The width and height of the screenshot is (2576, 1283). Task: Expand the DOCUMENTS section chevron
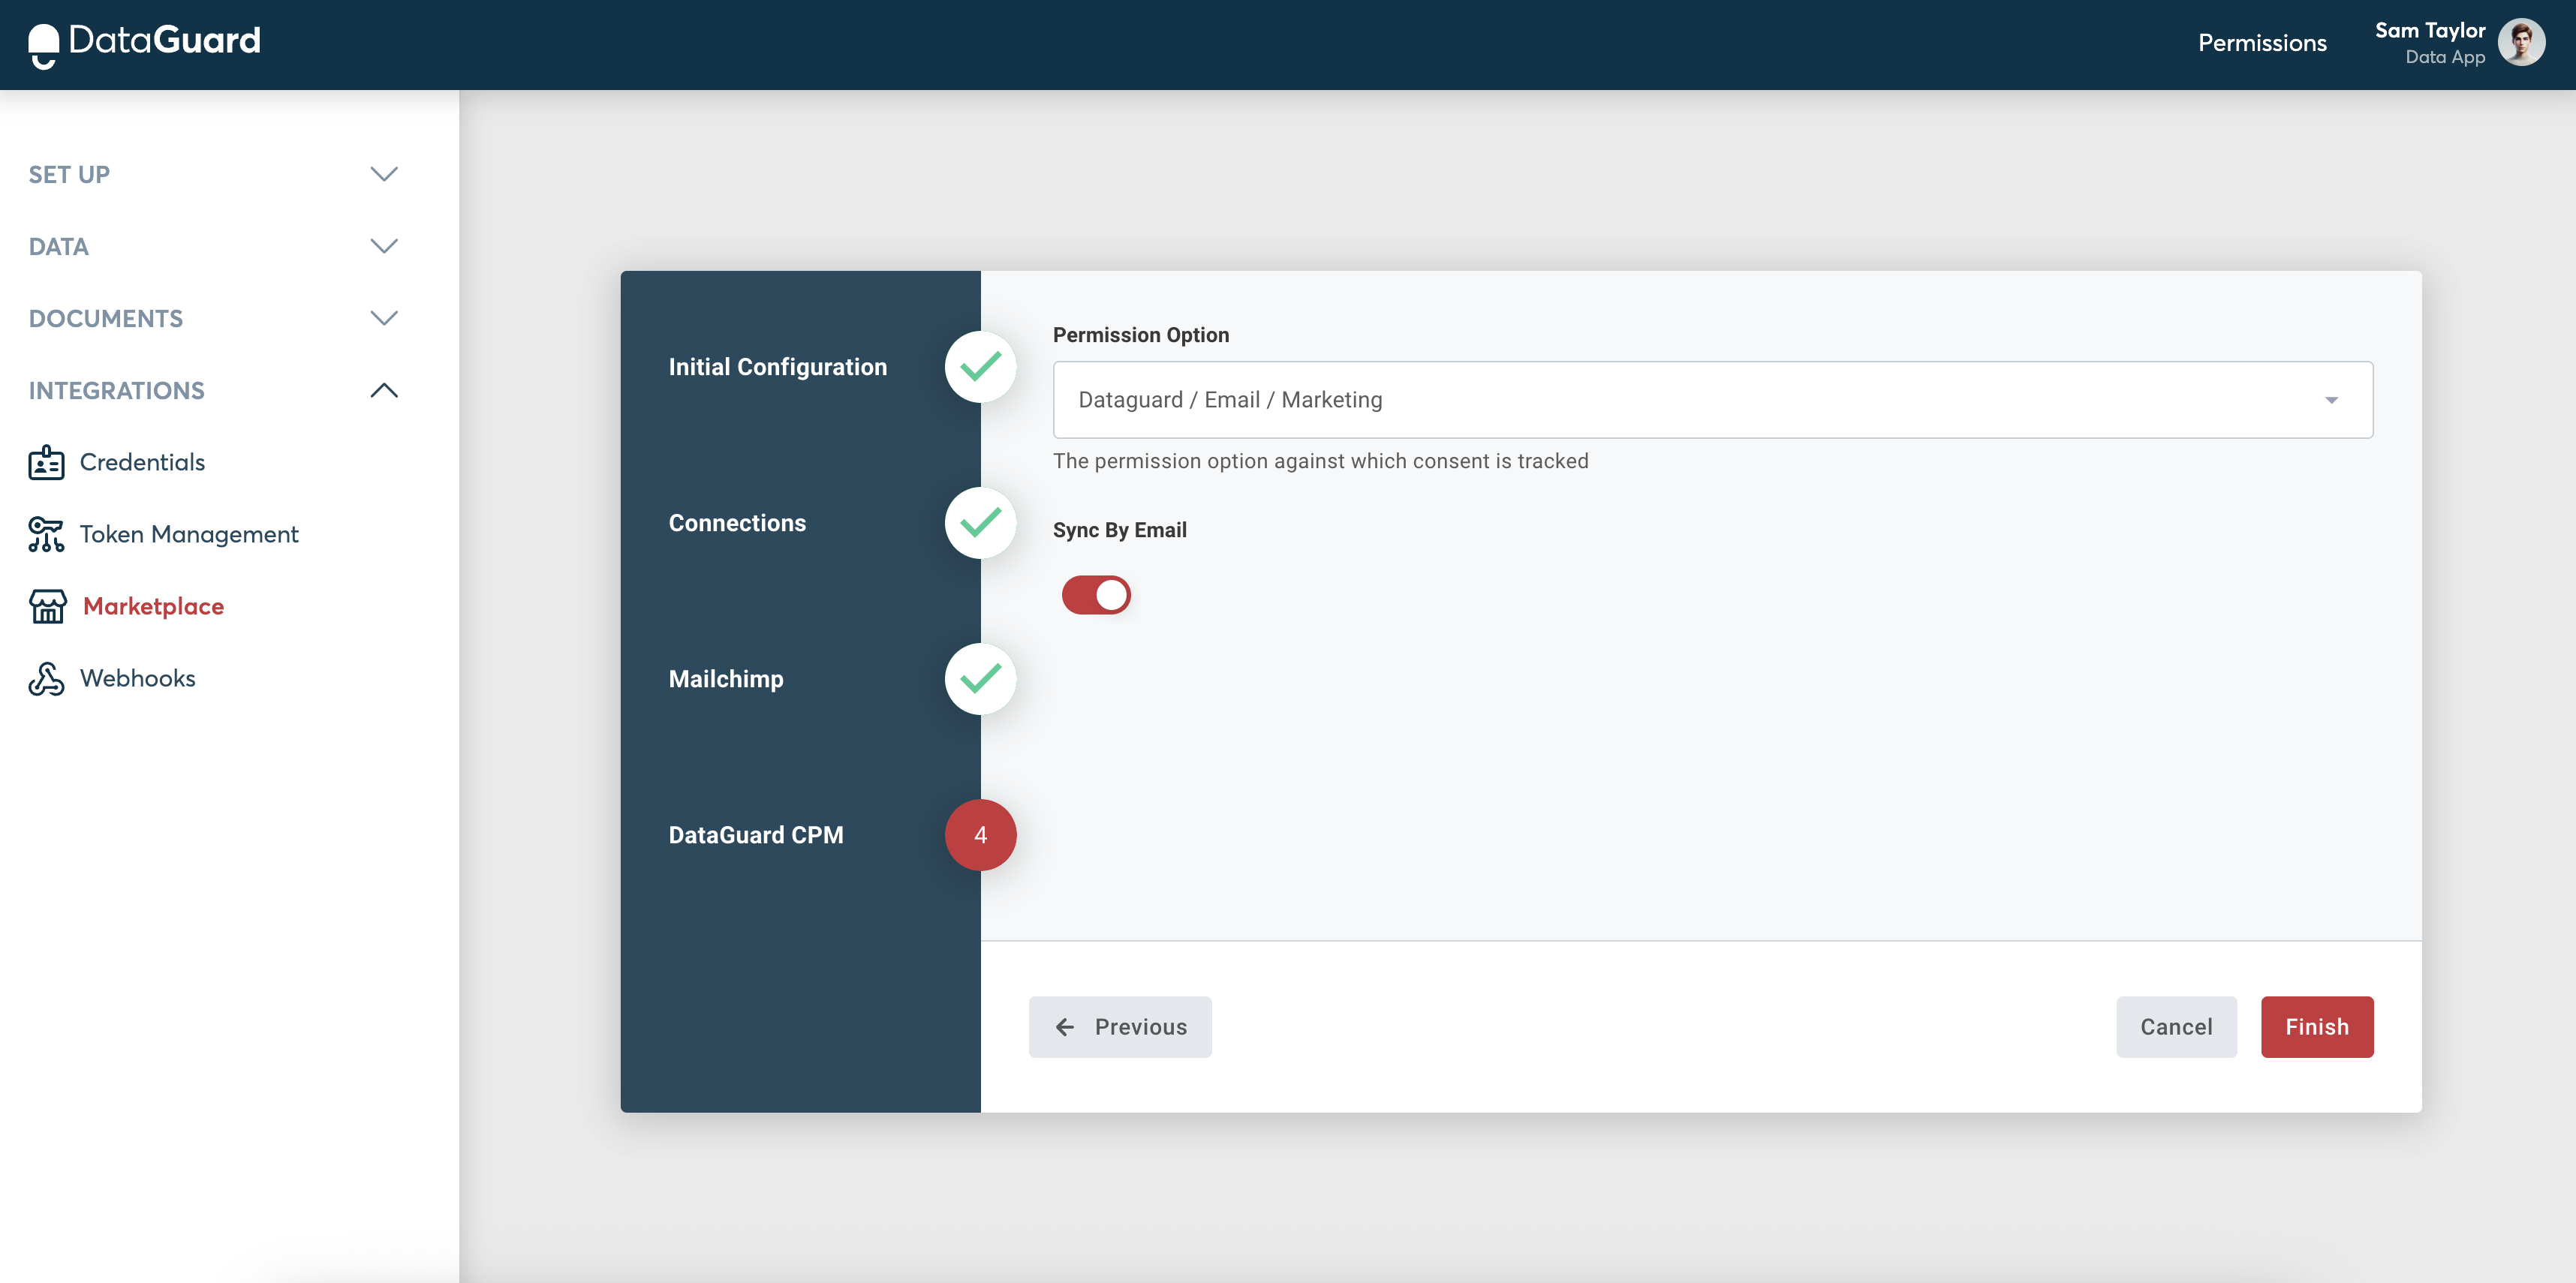click(384, 318)
